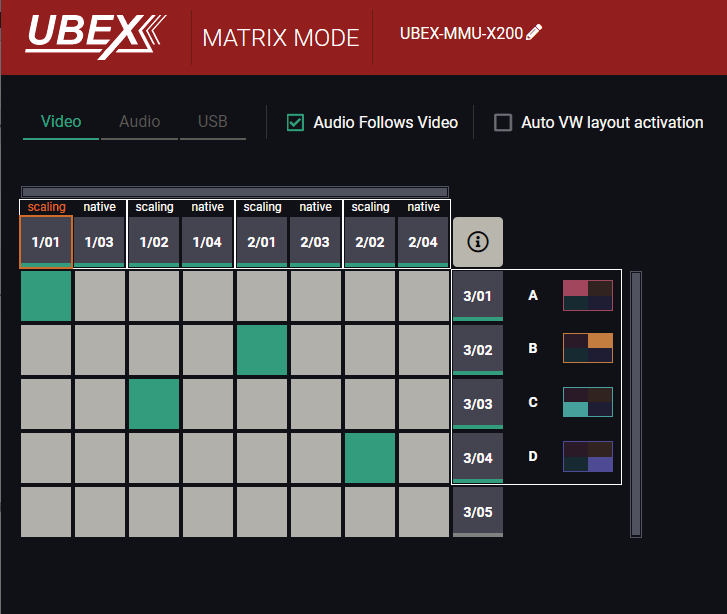Click layout letter D next to 3/04

[x=533, y=456]
